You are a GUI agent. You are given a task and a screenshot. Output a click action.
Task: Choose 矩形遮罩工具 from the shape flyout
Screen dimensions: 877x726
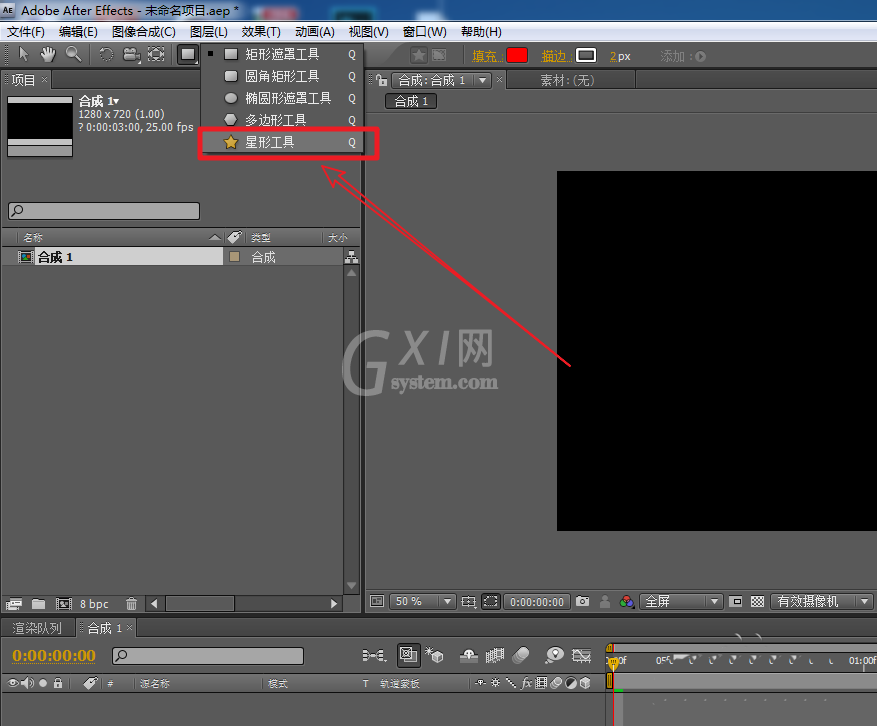pyautogui.click(x=282, y=54)
